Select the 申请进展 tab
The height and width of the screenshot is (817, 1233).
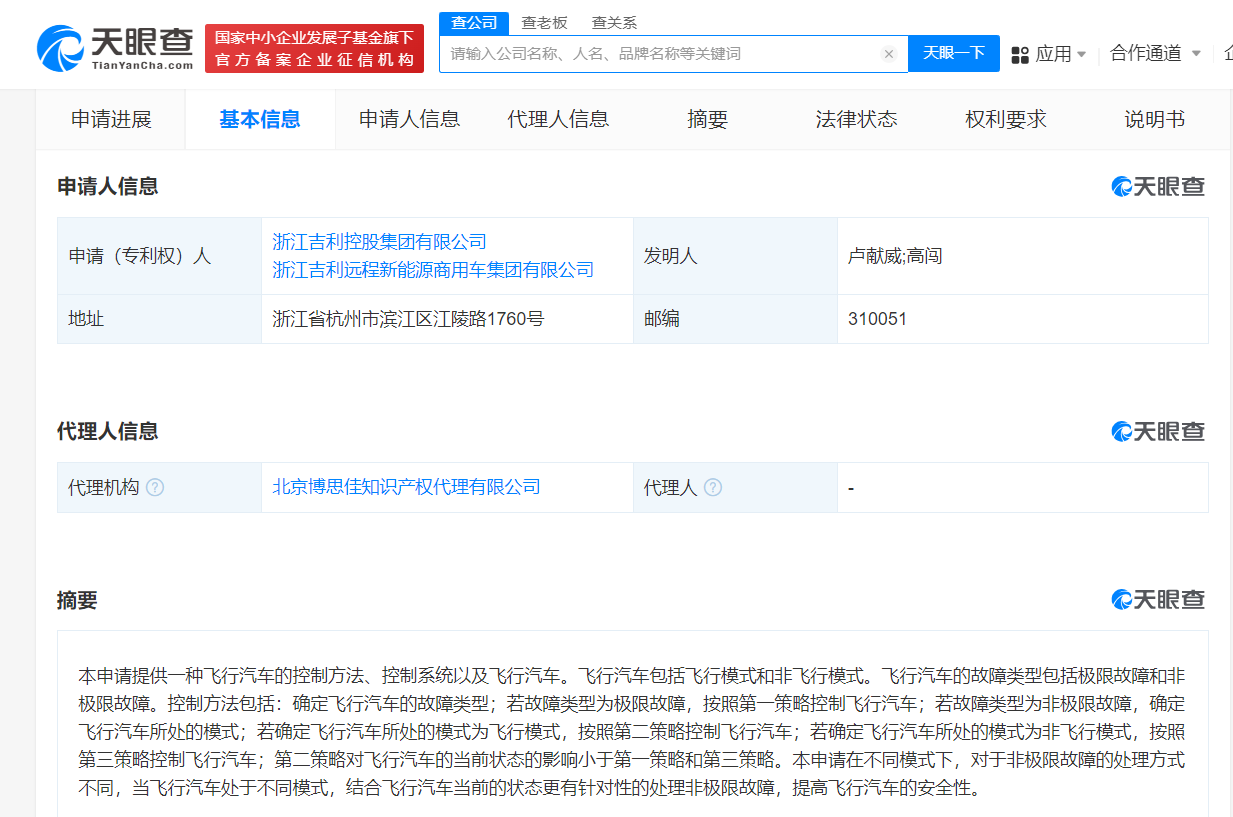pos(110,118)
